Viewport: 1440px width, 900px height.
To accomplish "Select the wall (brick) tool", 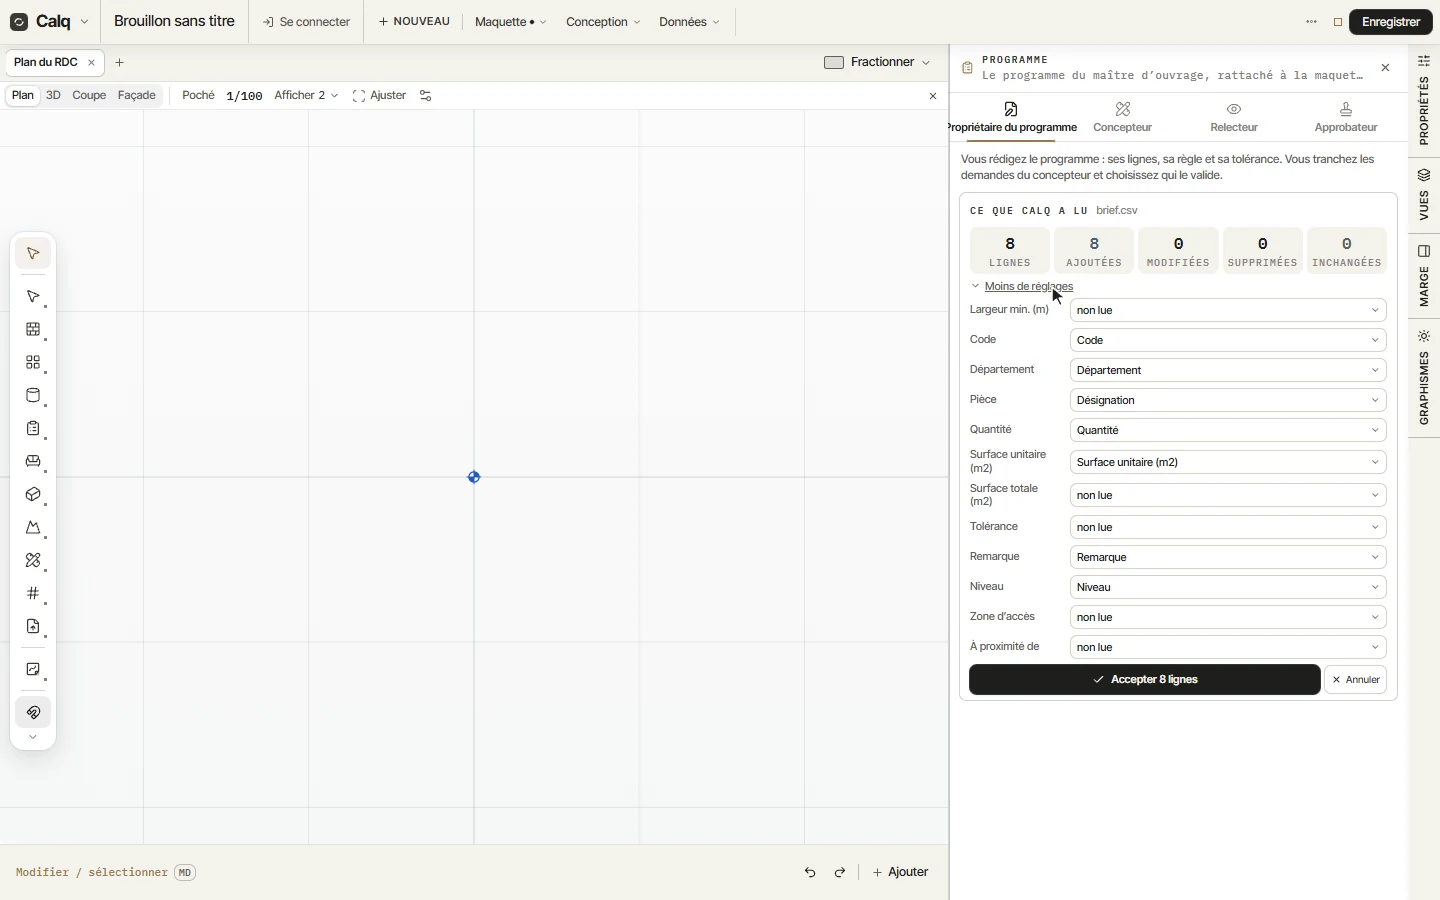I will pyautogui.click(x=33, y=330).
